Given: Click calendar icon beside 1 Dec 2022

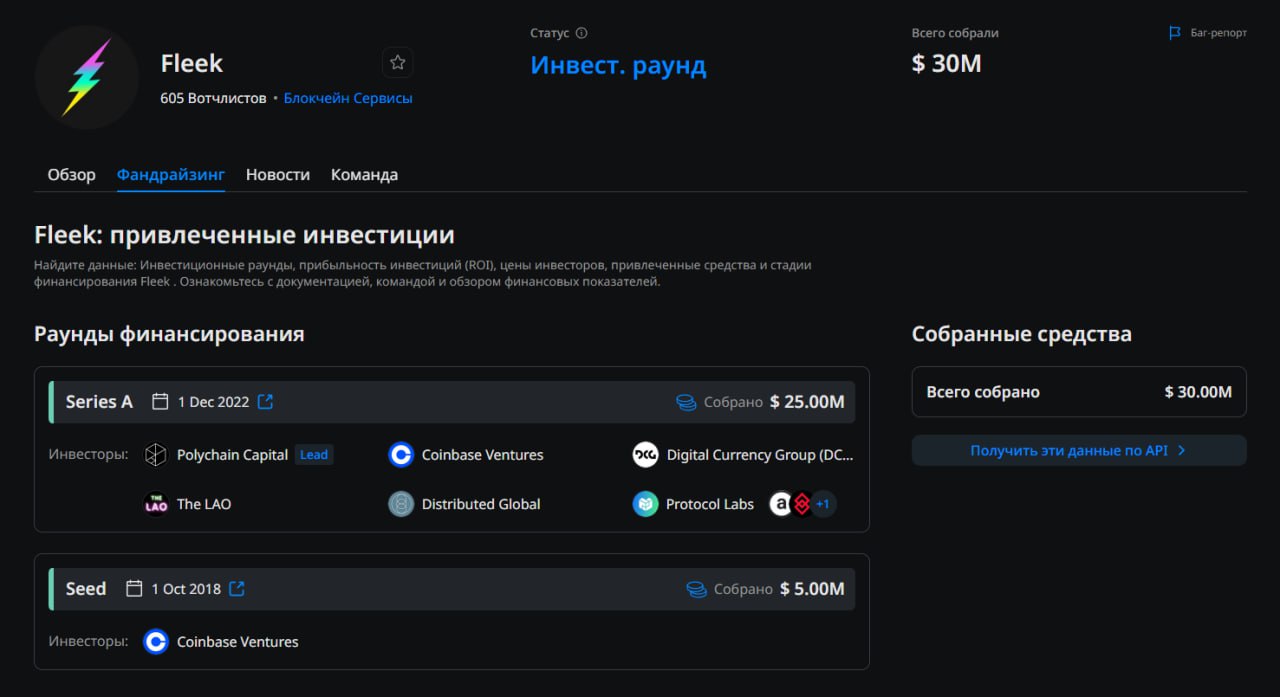Looking at the screenshot, I should point(160,402).
